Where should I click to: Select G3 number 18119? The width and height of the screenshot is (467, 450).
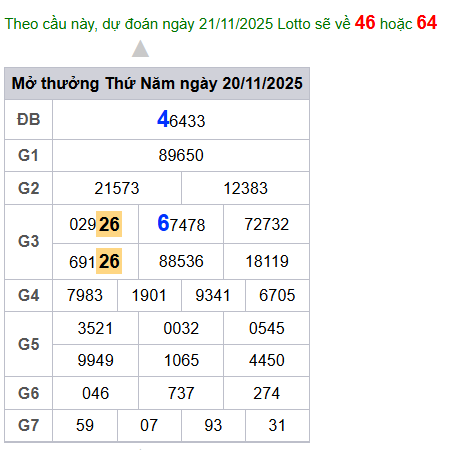267,261
